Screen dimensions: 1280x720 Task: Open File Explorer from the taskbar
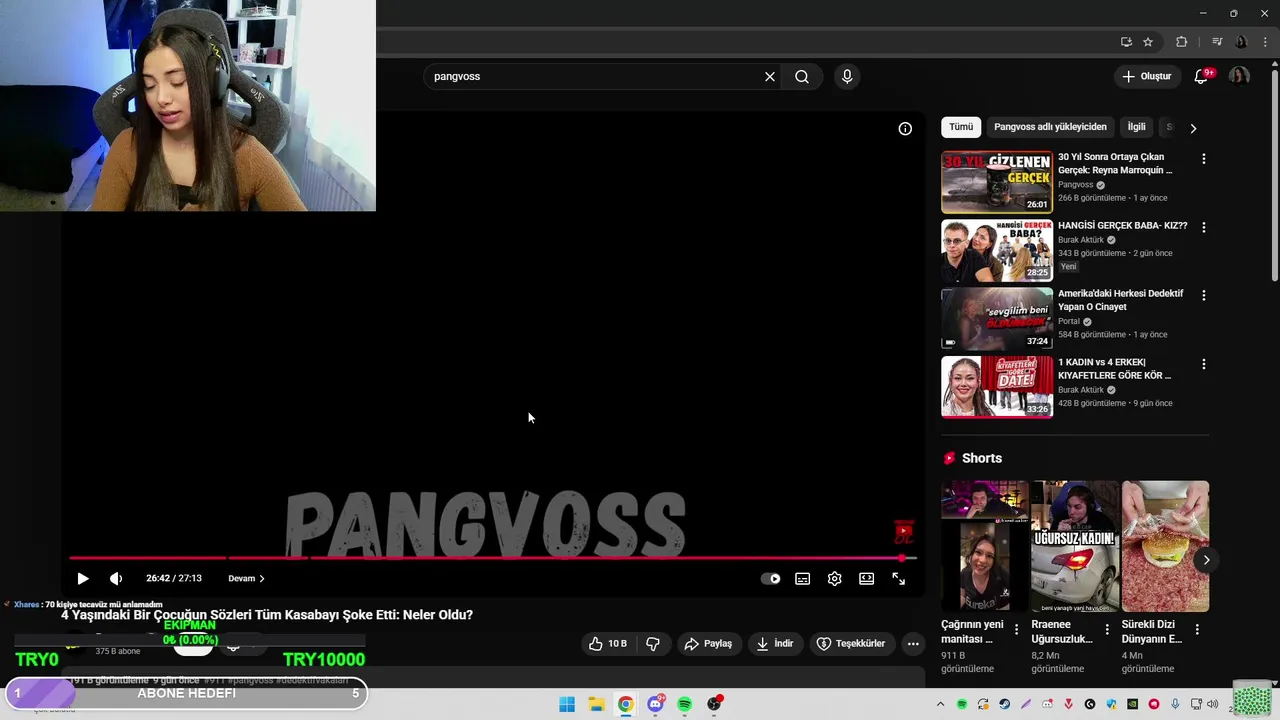[596, 704]
